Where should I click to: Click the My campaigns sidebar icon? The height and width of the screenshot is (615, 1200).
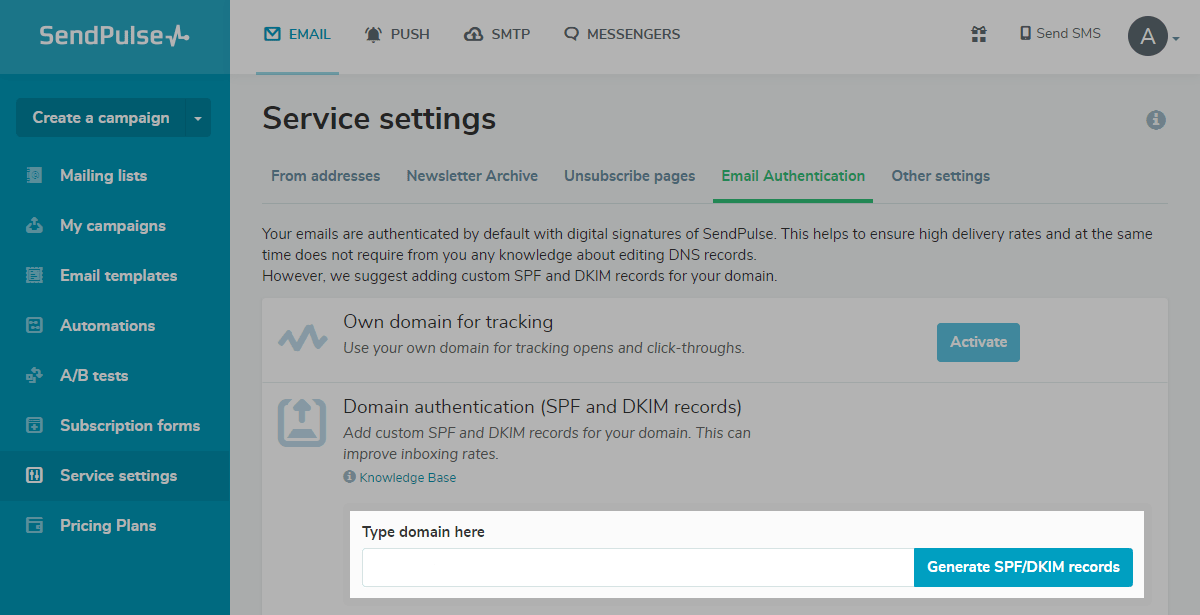(35, 225)
